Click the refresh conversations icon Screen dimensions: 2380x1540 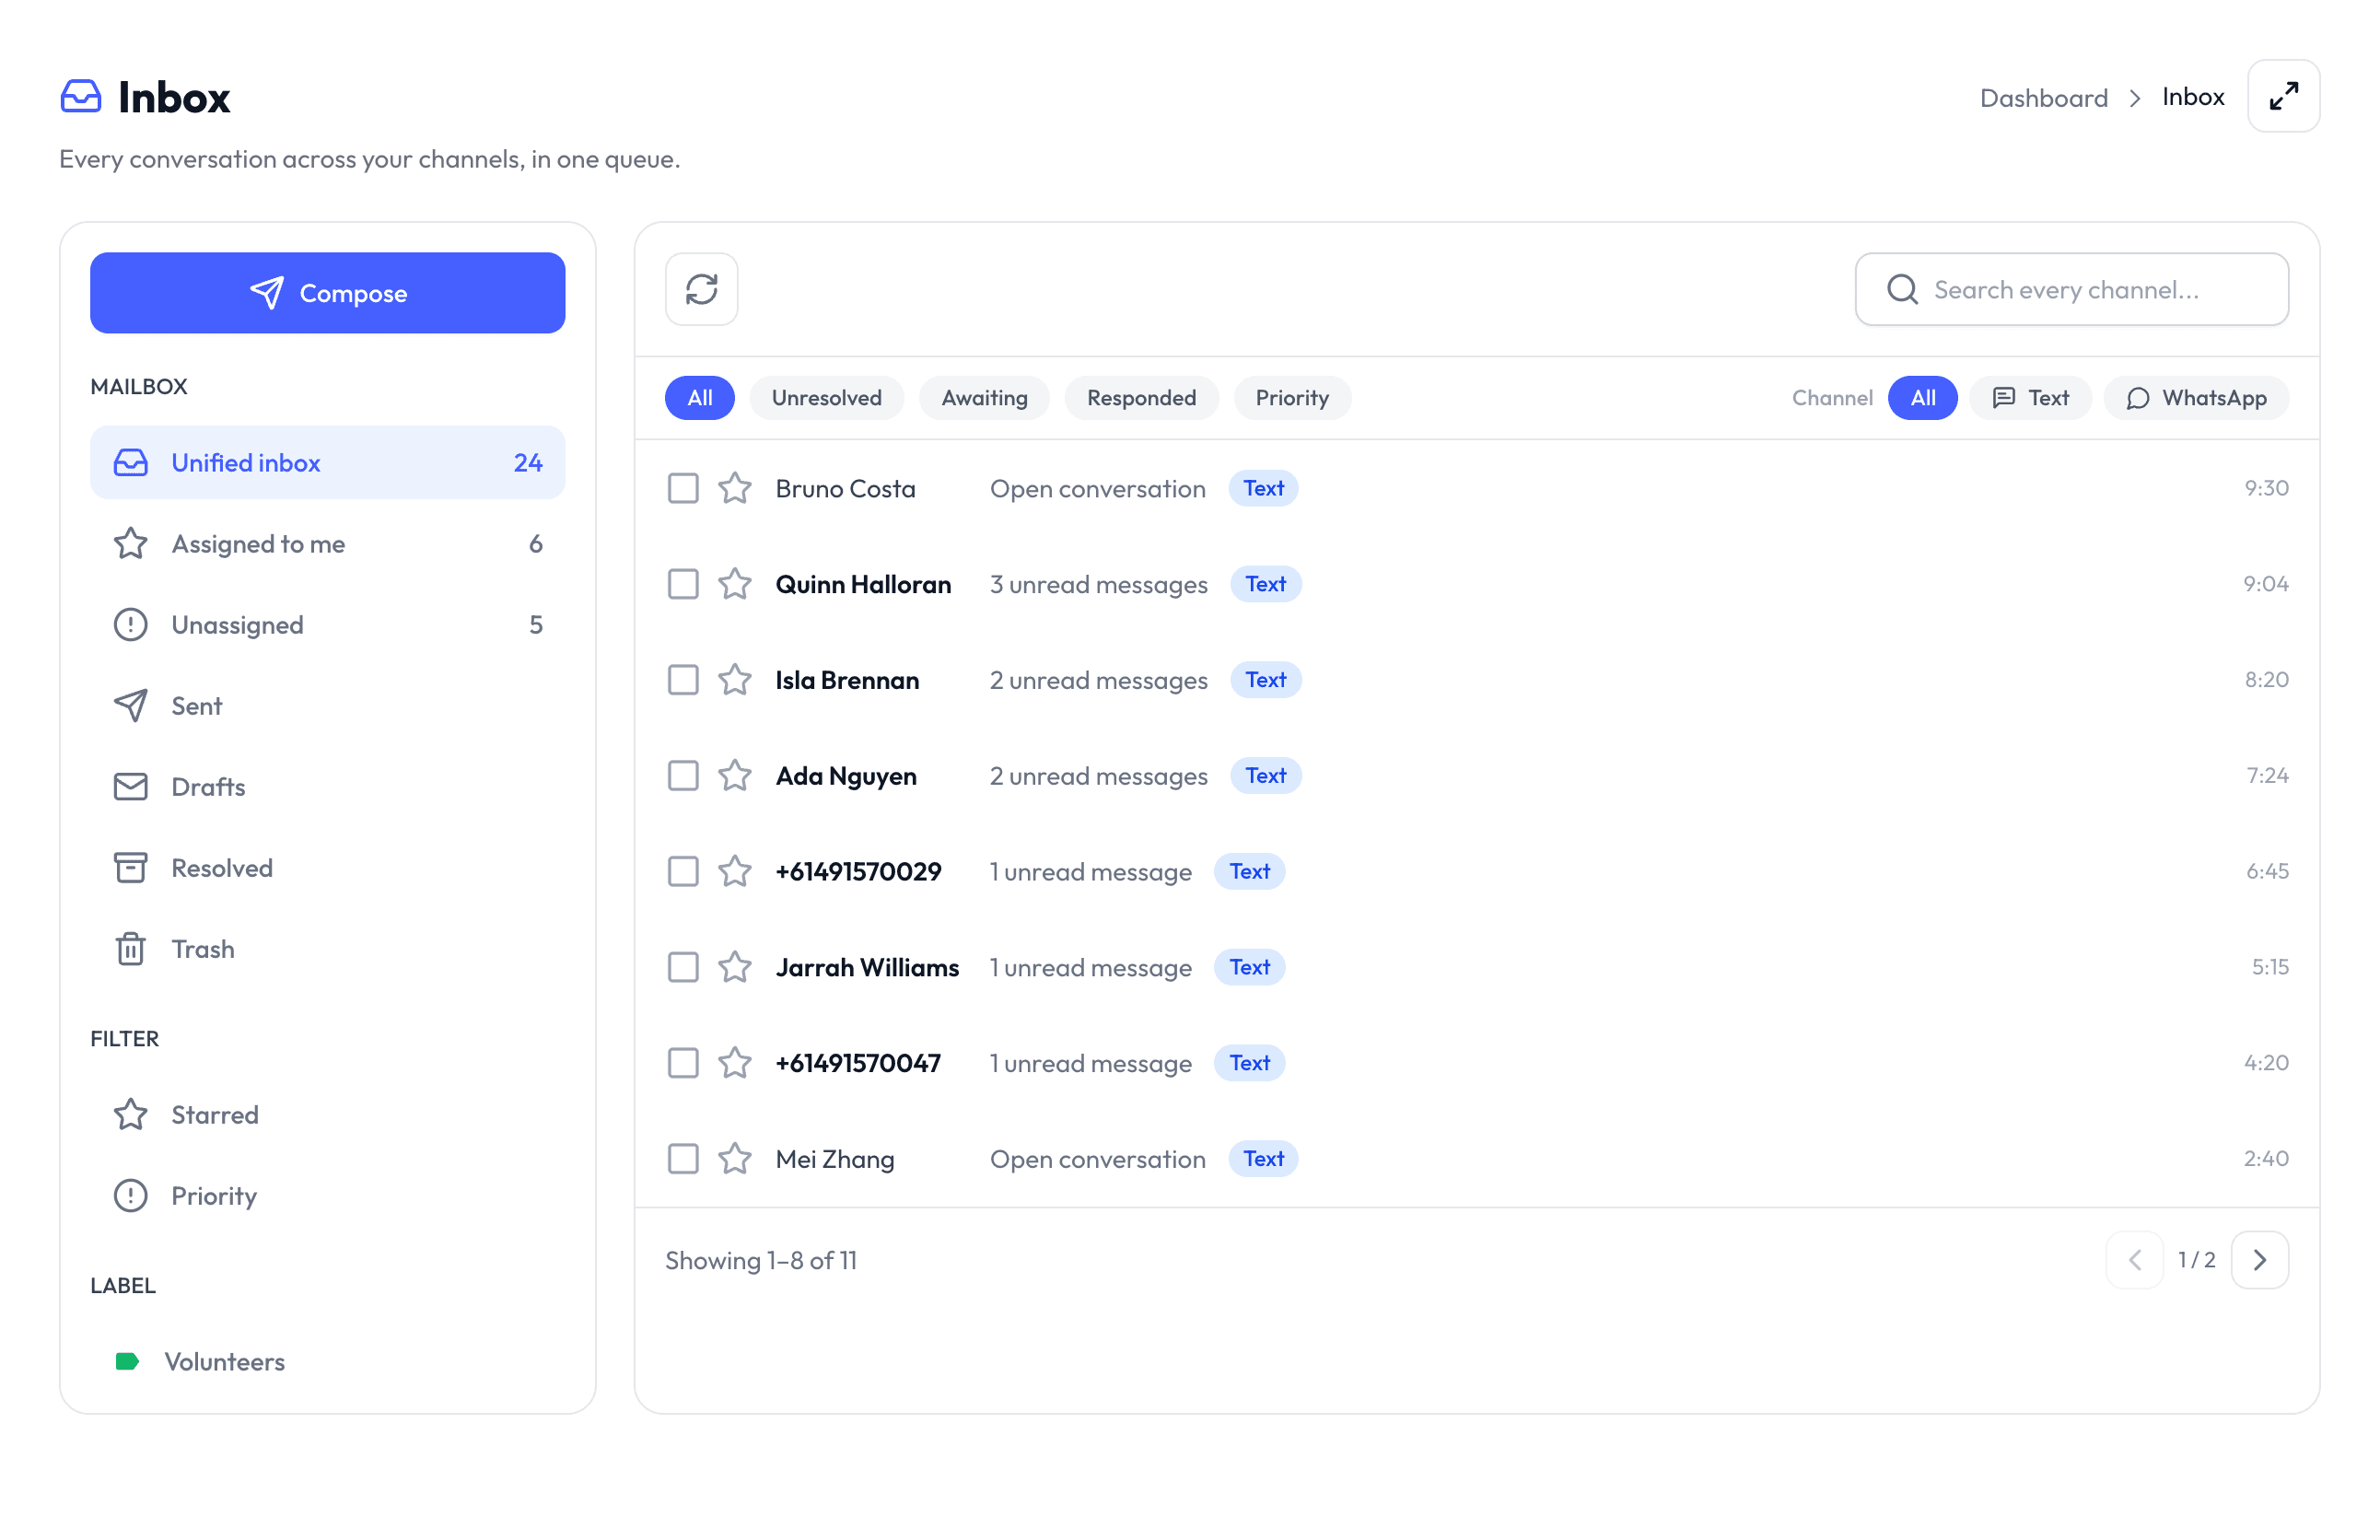click(701, 289)
